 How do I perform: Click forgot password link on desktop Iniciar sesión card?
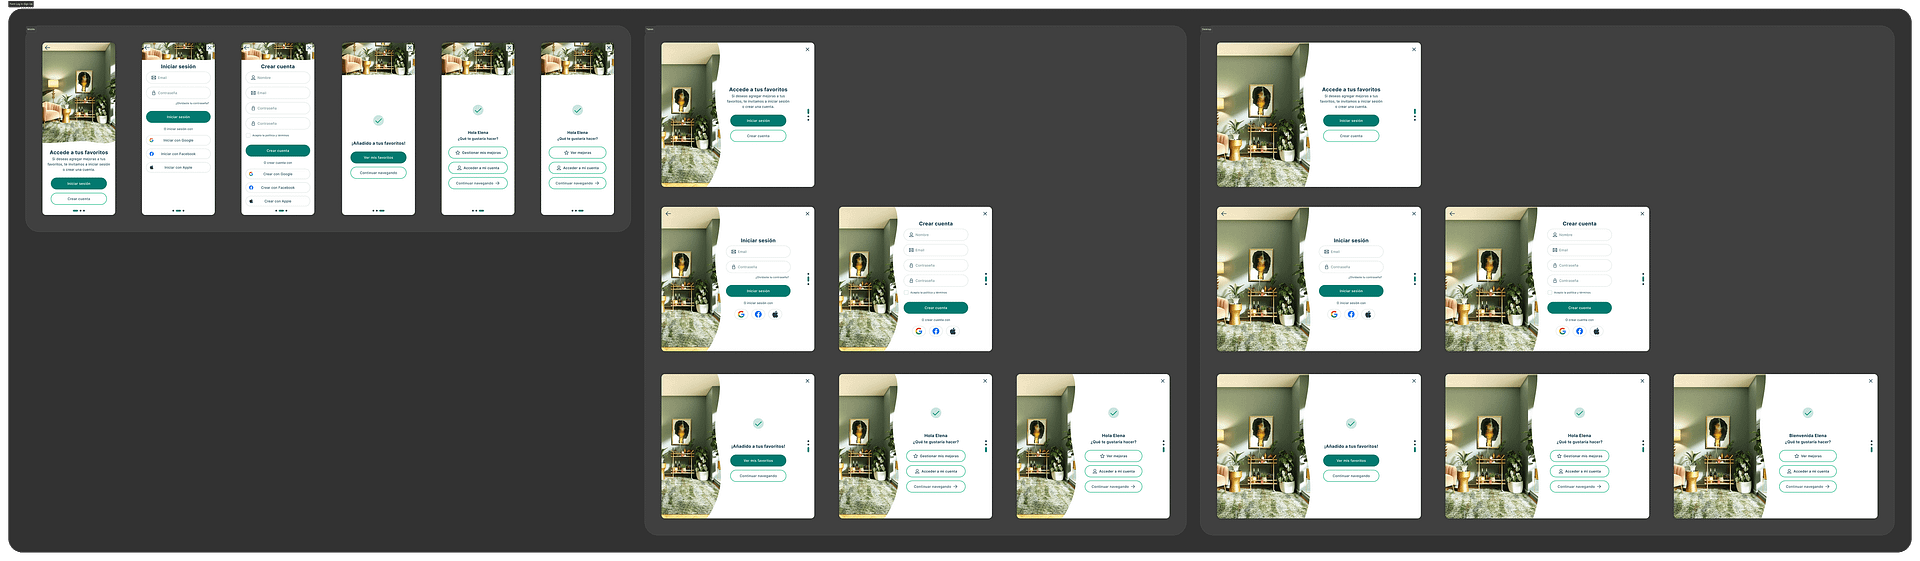1366,277
